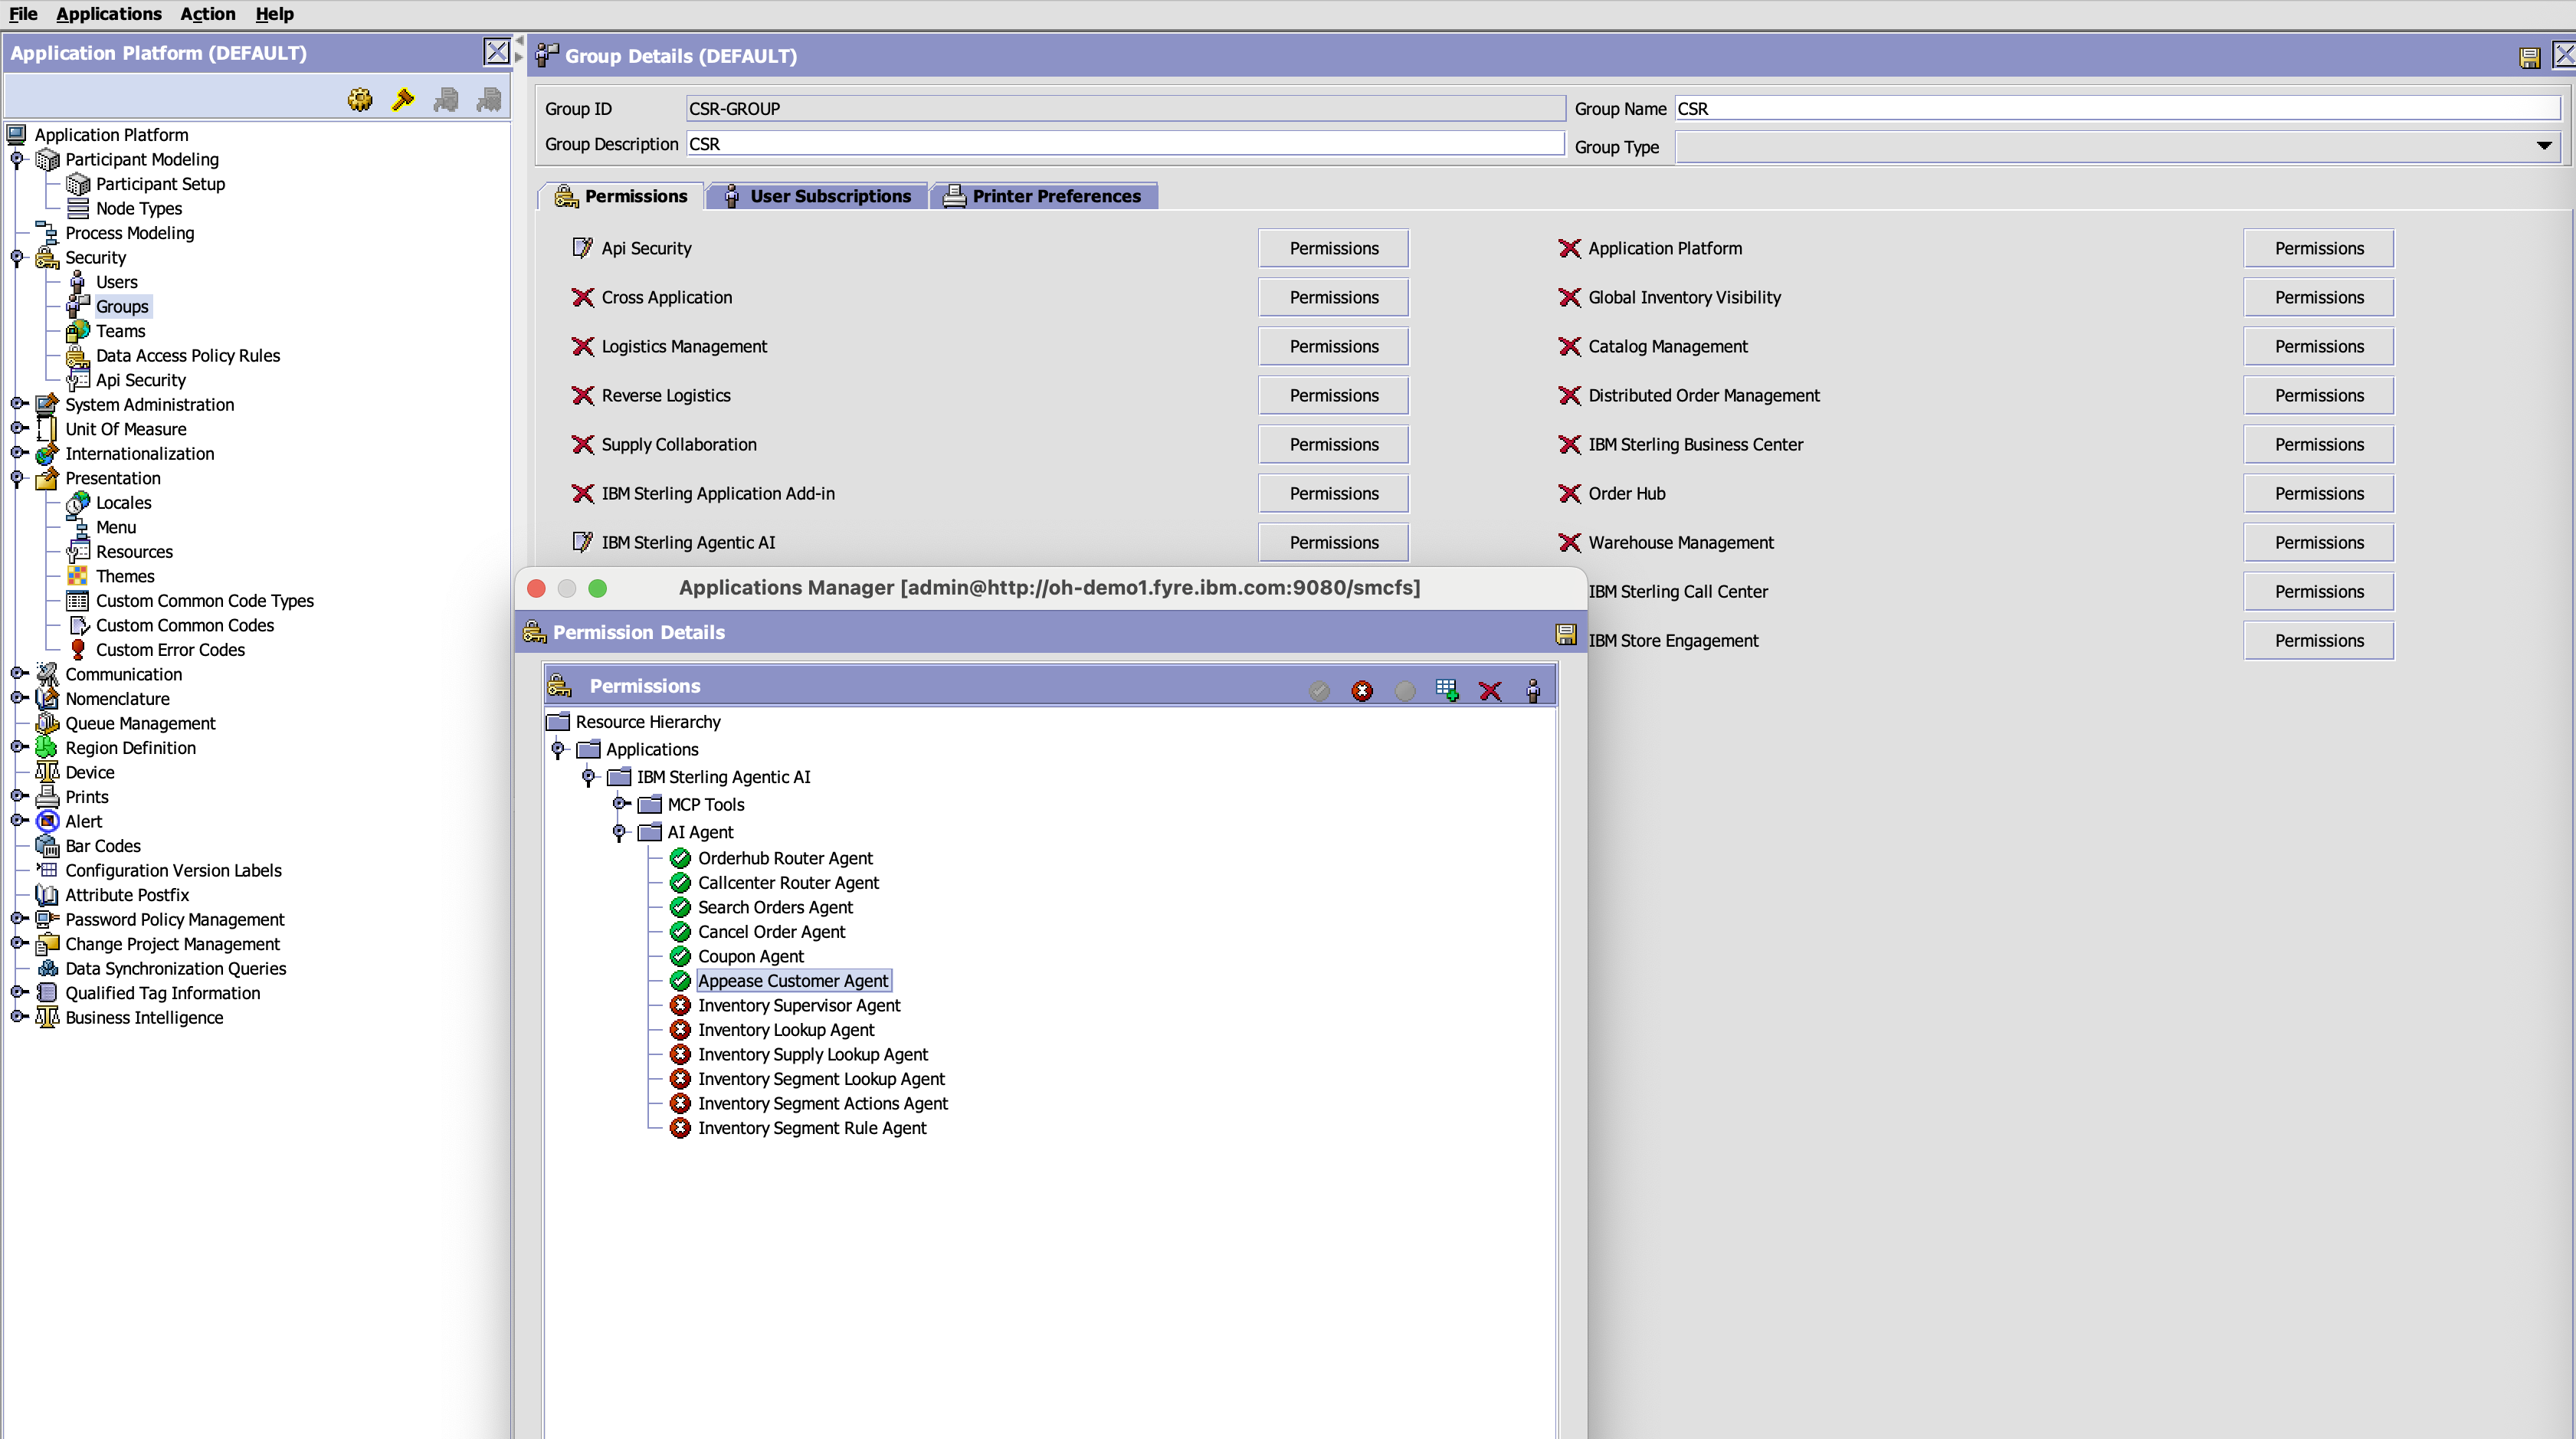The width and height of the screenshot is (2576, 1439).
Task: Click the red status icon of Inventory Segment Rule Agent
Action: (x=680, y=1128)
